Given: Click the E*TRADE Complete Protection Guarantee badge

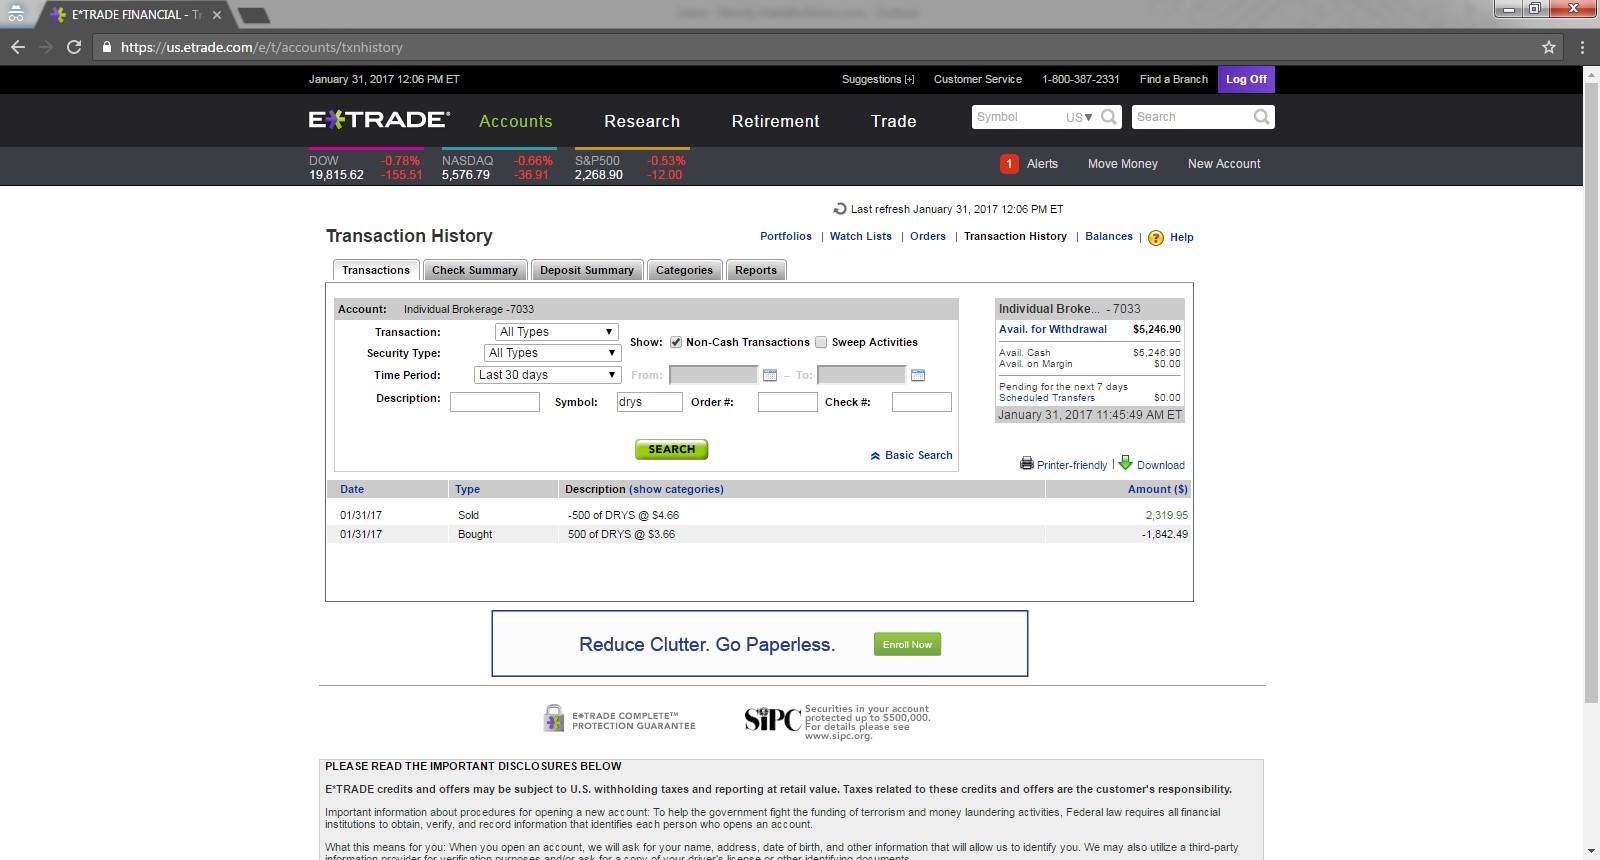Looking at the screenshot, I should [x=619, y=719].
